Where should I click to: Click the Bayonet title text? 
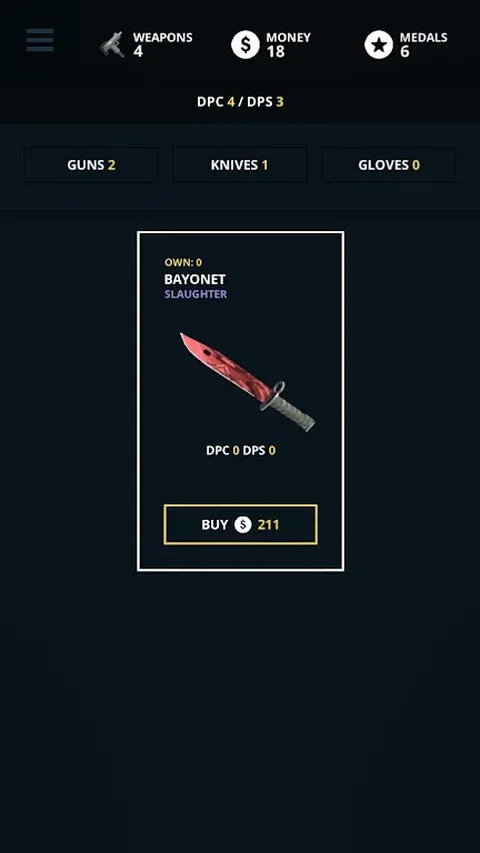pyautogui.click(x=195, y=280)
